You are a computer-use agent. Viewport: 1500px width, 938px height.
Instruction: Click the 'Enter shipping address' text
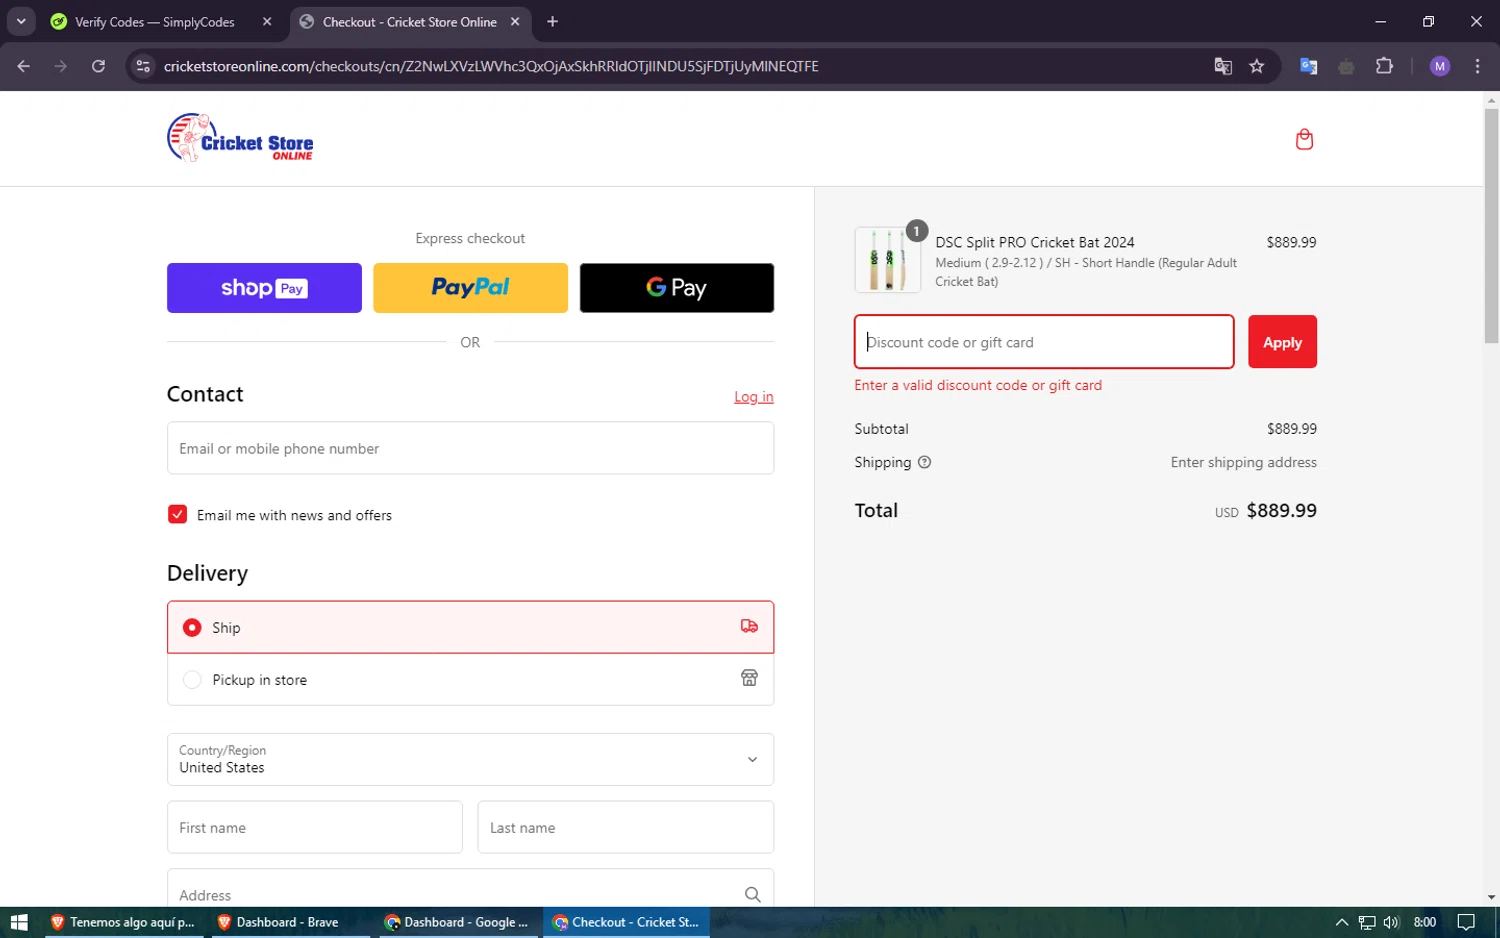click(x=1244, y=462)
